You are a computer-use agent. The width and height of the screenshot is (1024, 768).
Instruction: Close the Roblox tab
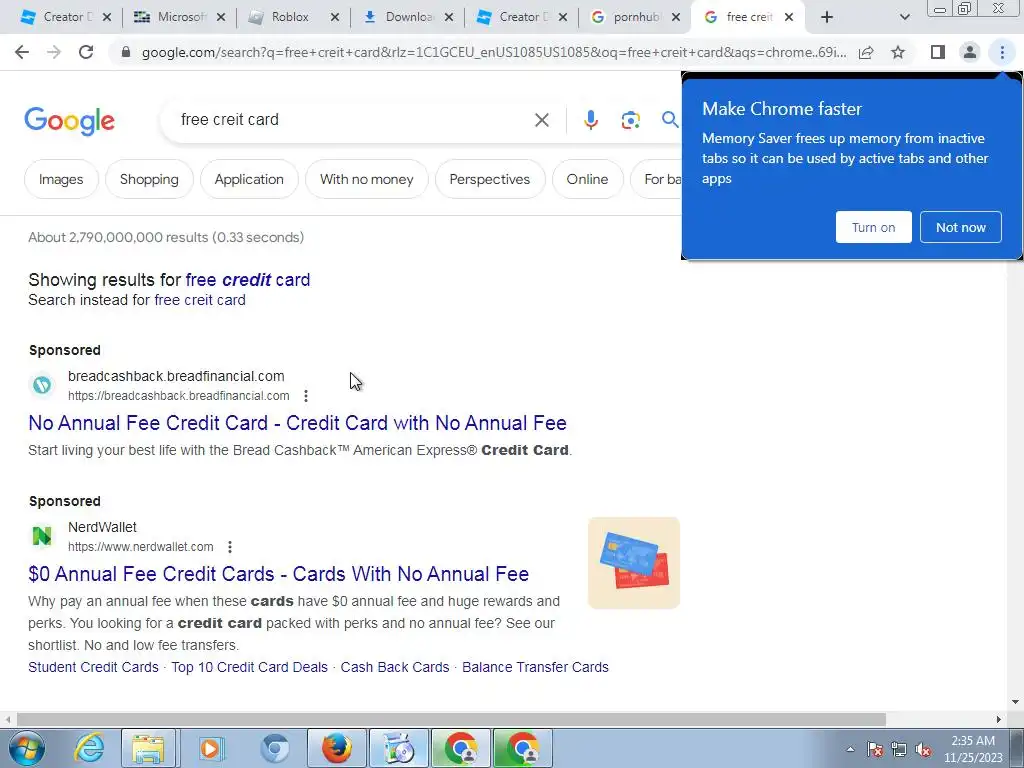click(334, 17)
